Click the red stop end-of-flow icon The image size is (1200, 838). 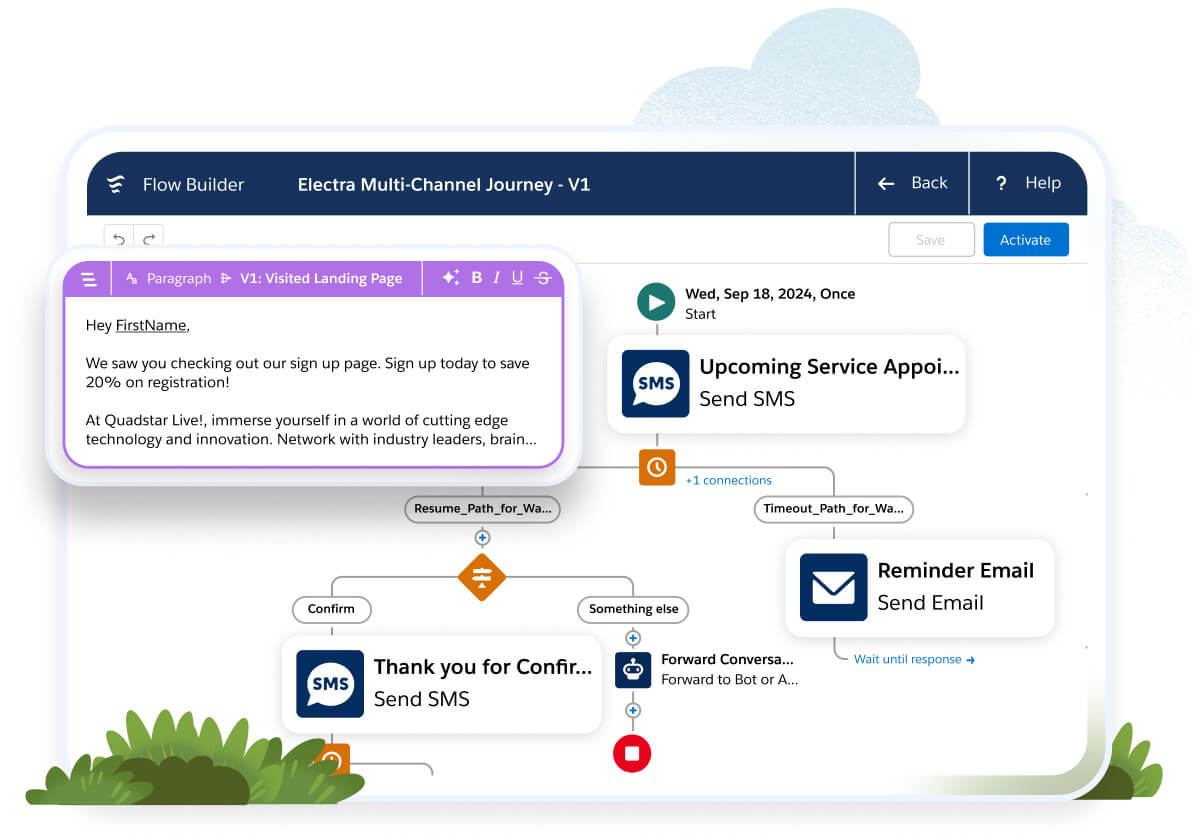[x=632, y=754]
